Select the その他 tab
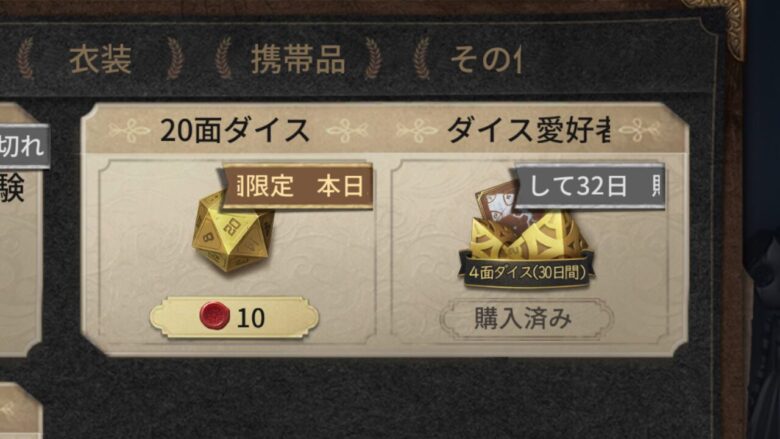The height and width of the screenshot is (439, 780). point(486,60)
